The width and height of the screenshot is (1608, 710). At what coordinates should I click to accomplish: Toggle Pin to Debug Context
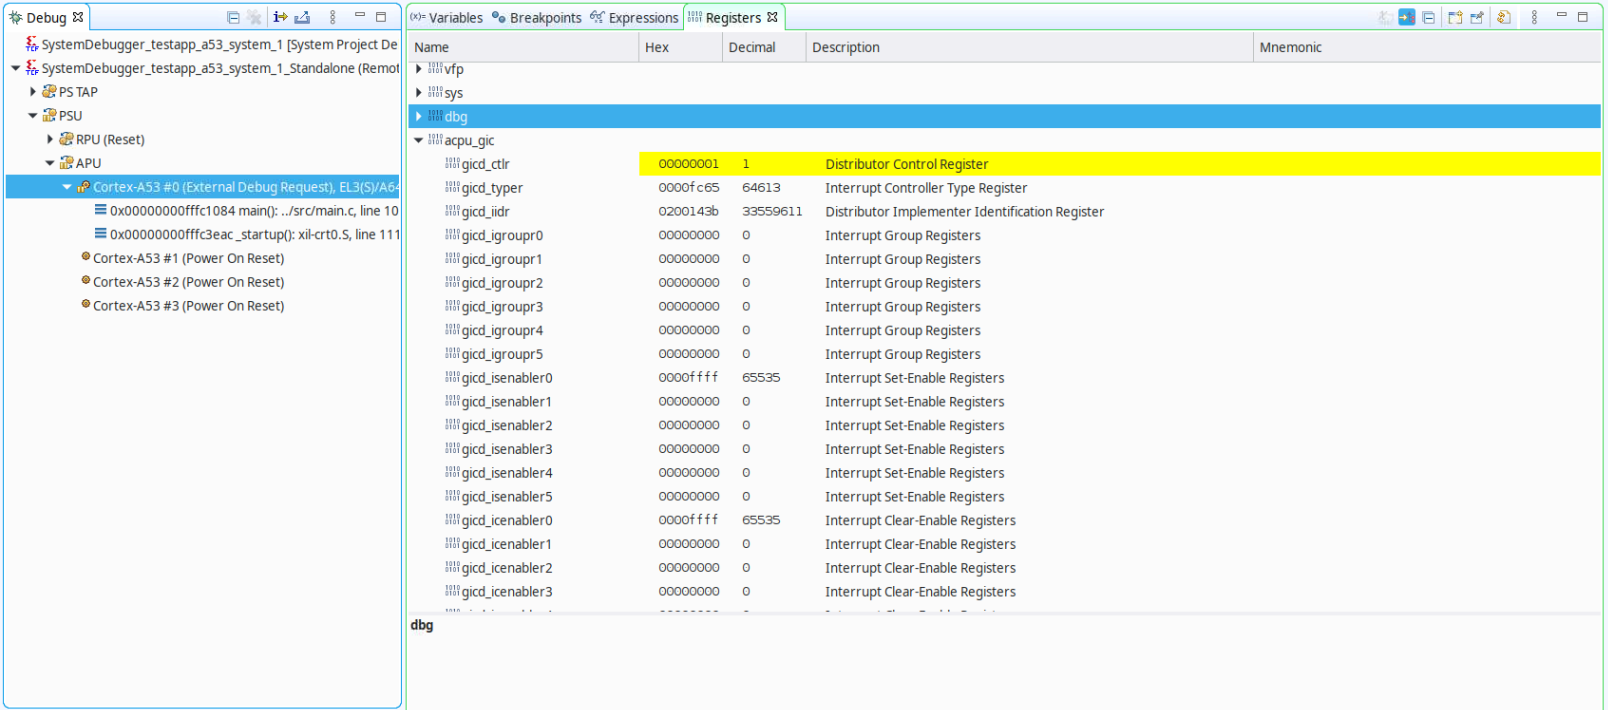(1477, 17)
